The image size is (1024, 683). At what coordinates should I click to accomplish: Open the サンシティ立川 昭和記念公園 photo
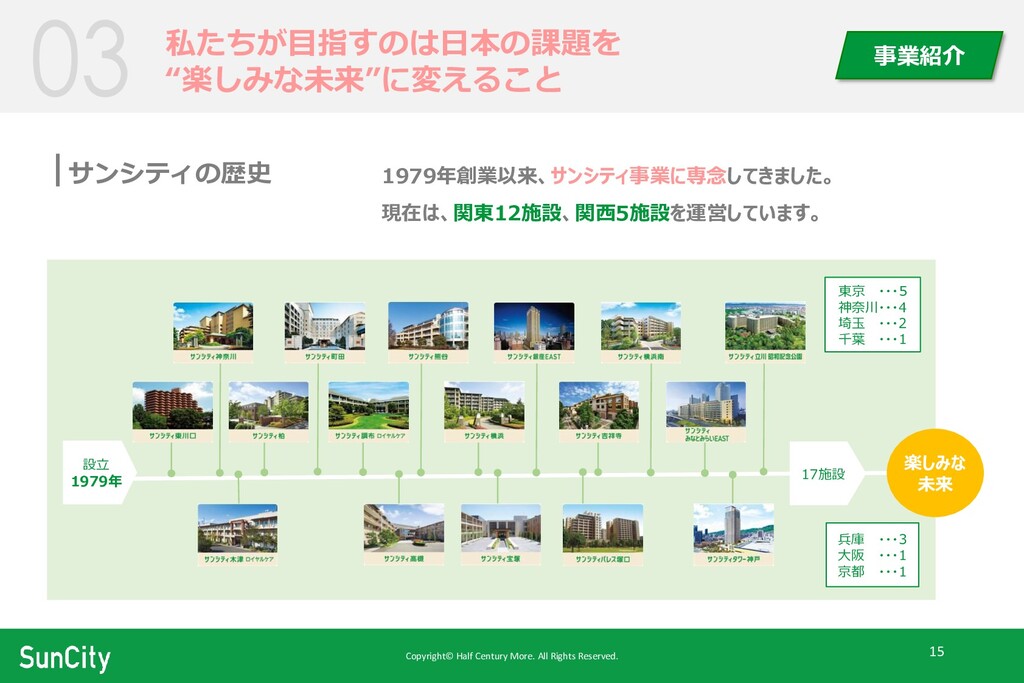(x=765, y=326)
